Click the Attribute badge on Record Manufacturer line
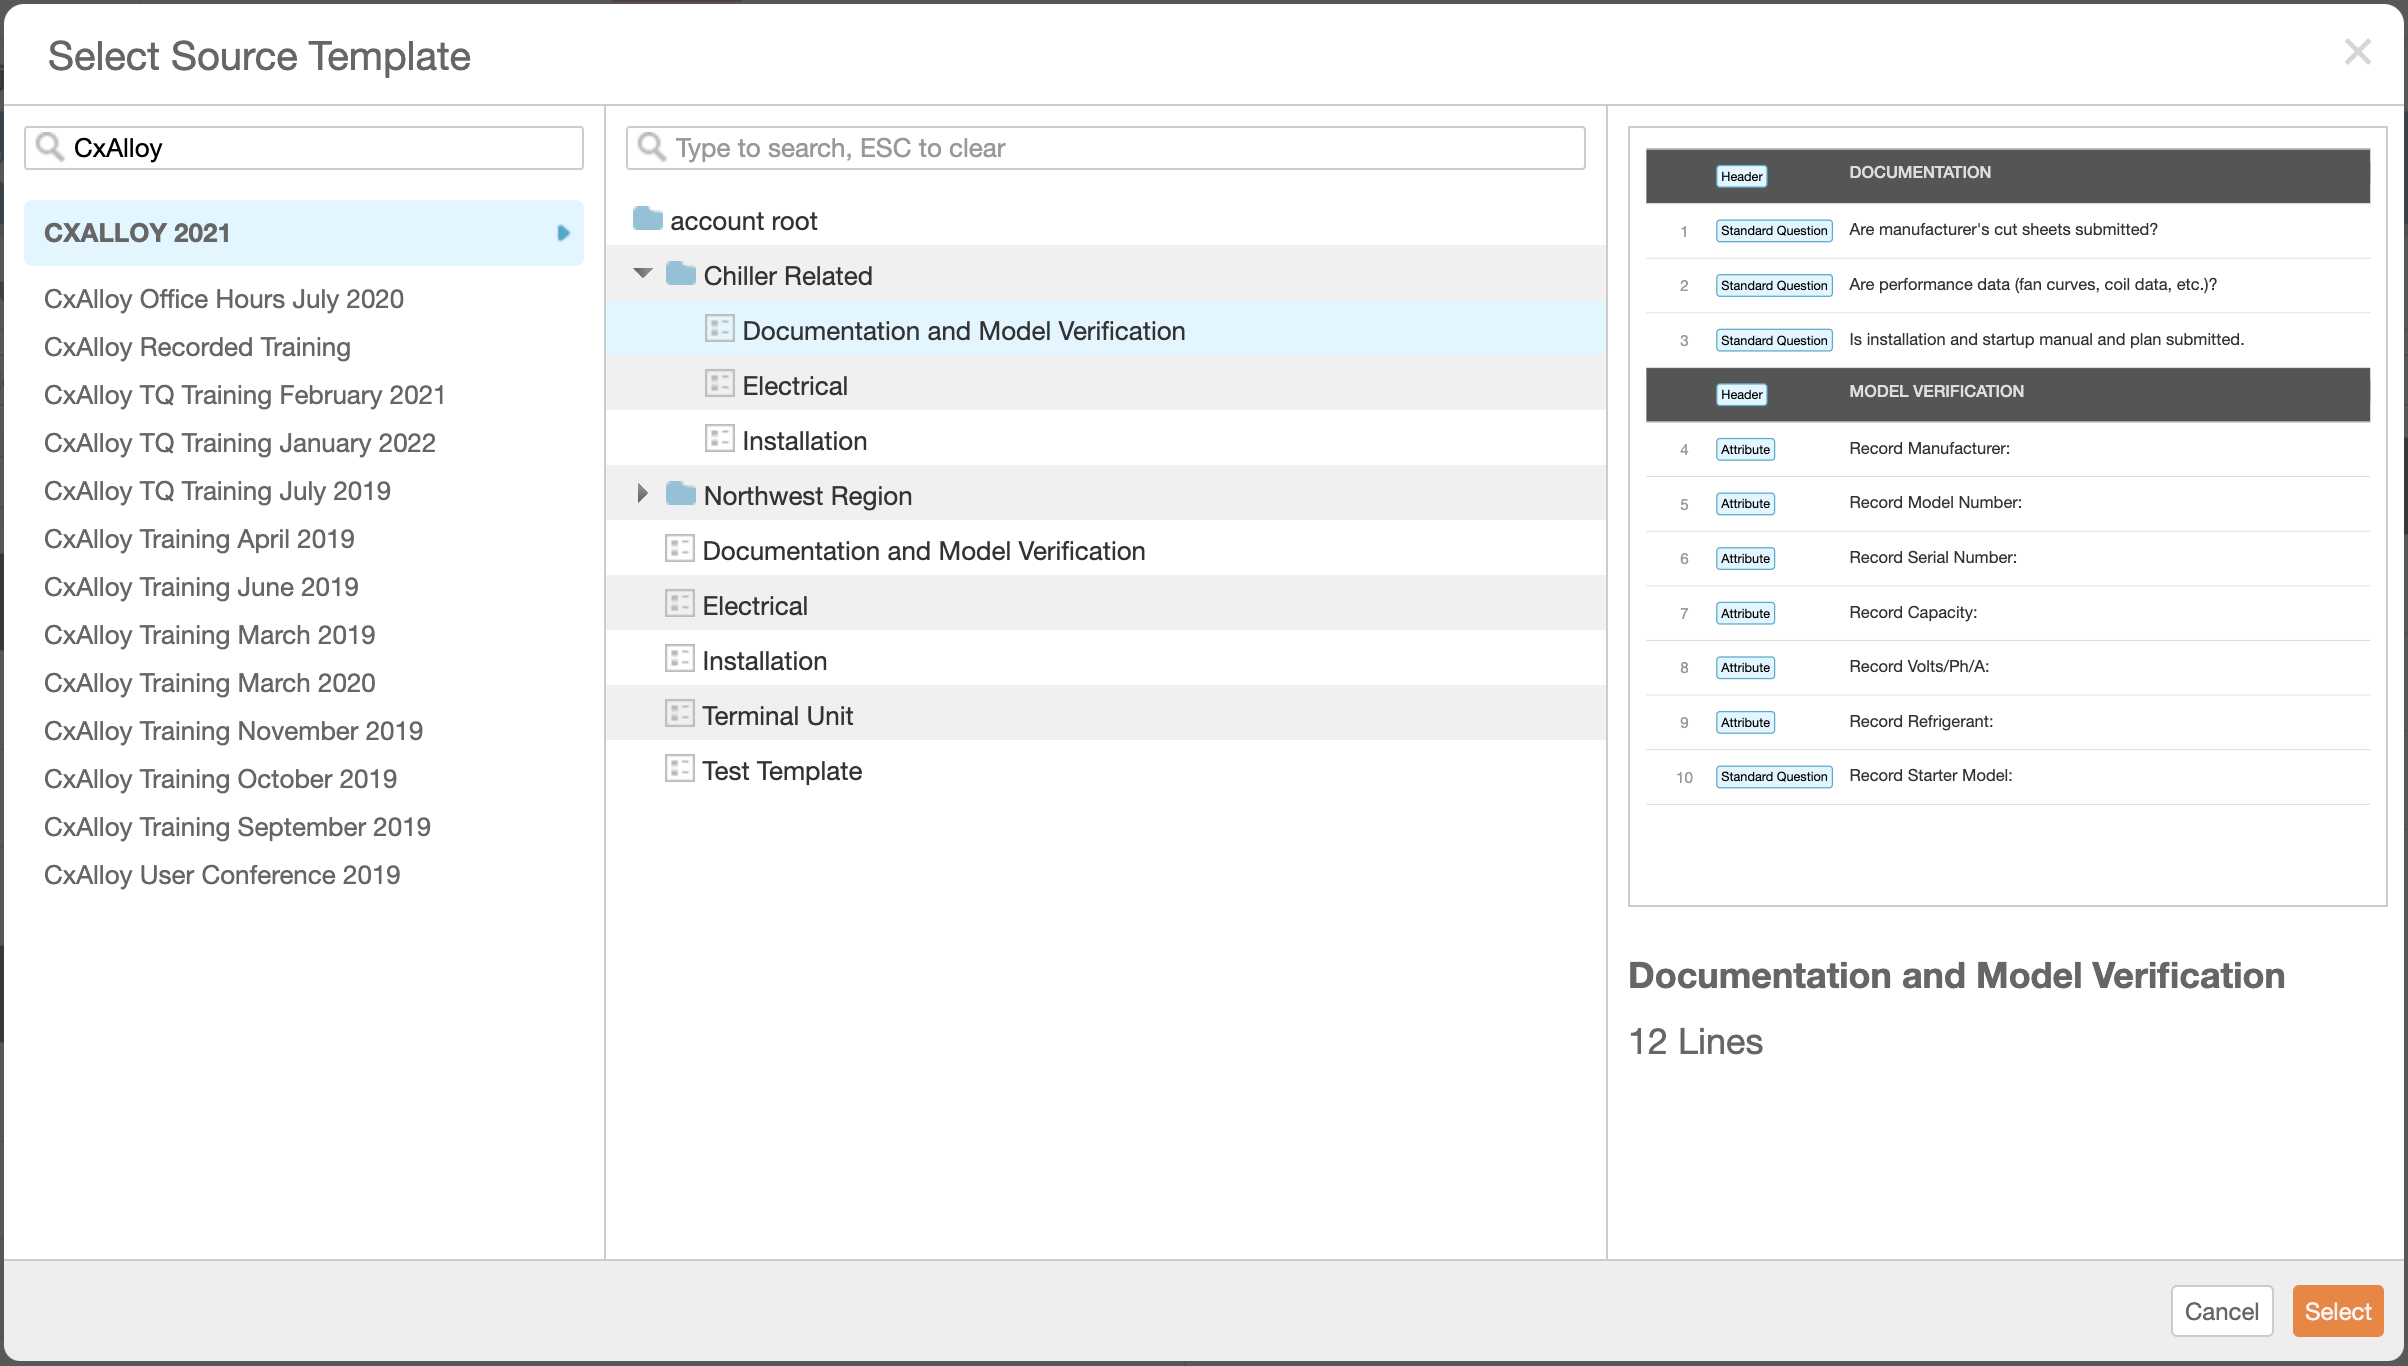 pos(1744,449)
